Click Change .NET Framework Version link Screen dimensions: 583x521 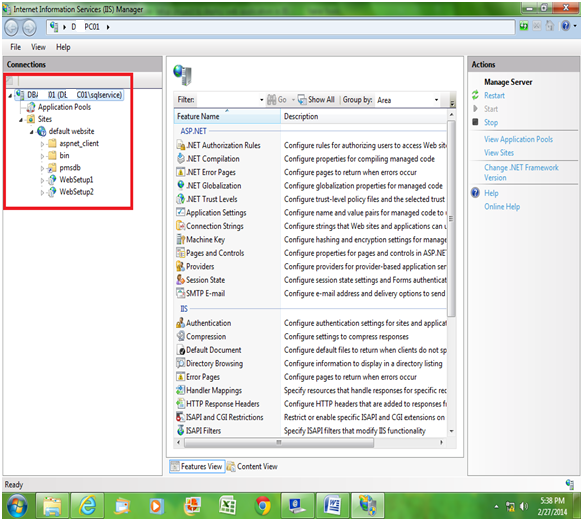tap(521, 173)
